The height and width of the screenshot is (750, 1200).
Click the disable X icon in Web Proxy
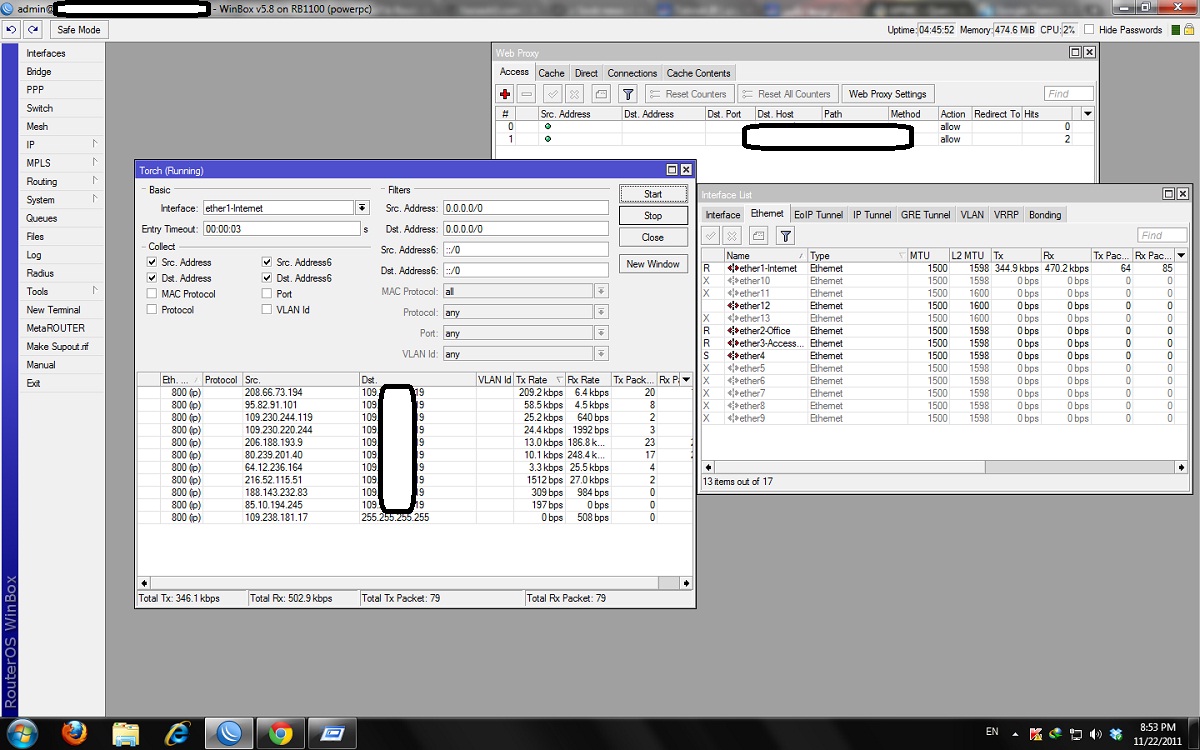(574, 94)
